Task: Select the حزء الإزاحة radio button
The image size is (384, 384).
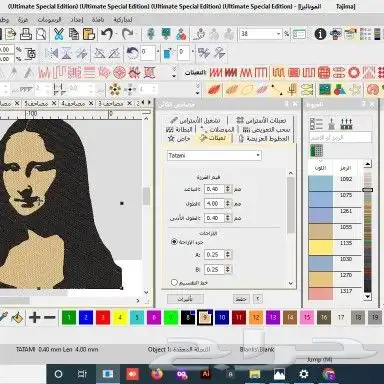Action: [x=174, y=242]
